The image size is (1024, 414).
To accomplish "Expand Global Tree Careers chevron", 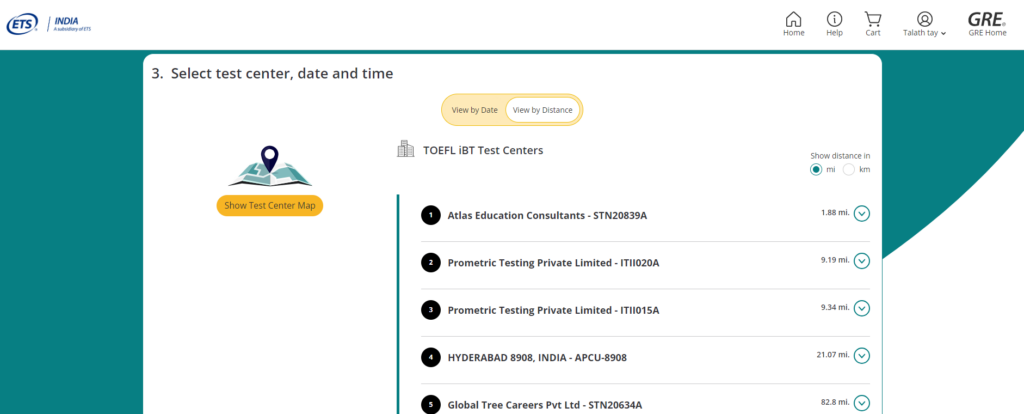I will click(x=862, y=404).
